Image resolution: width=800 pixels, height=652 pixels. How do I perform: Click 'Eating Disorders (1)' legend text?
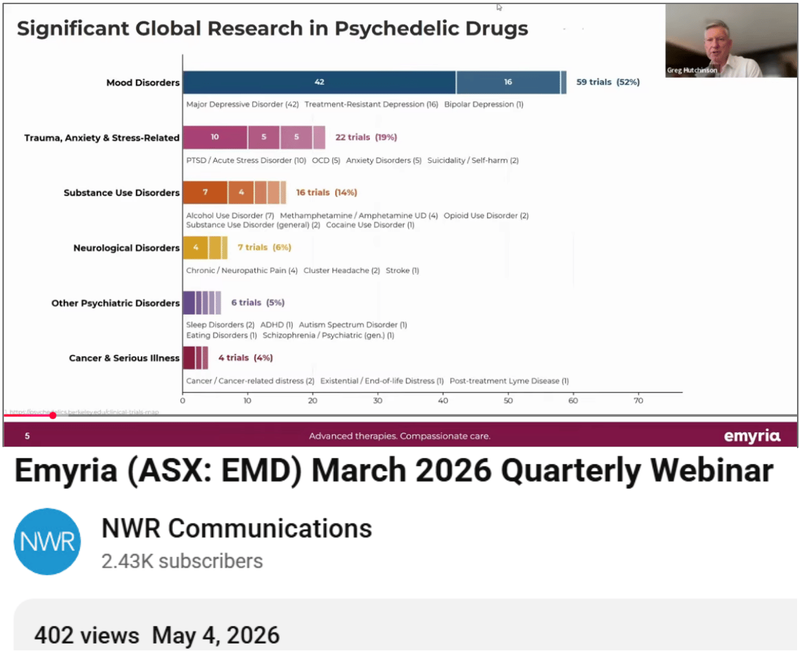[221, 336]
